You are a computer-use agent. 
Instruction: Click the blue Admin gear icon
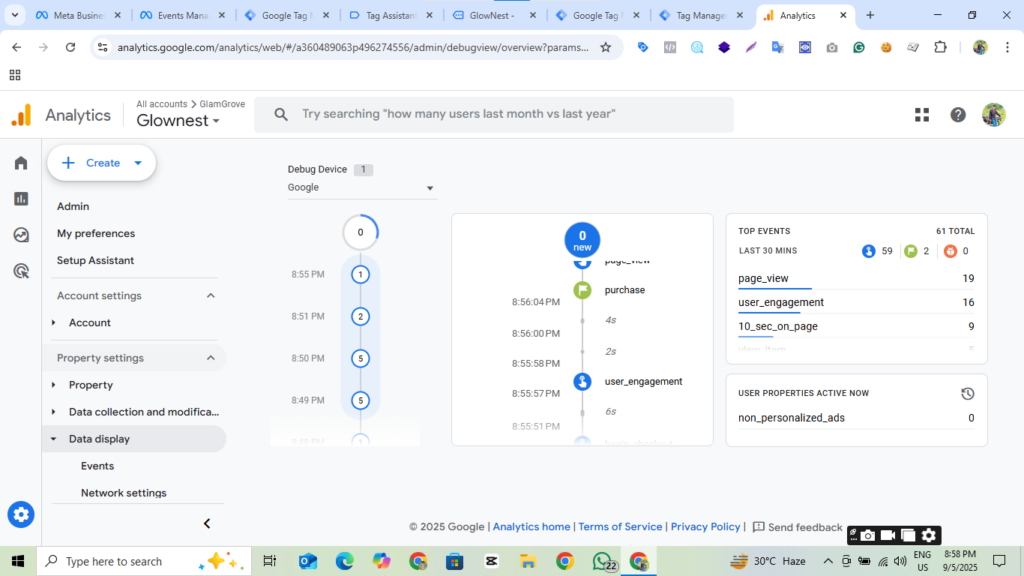21,515
